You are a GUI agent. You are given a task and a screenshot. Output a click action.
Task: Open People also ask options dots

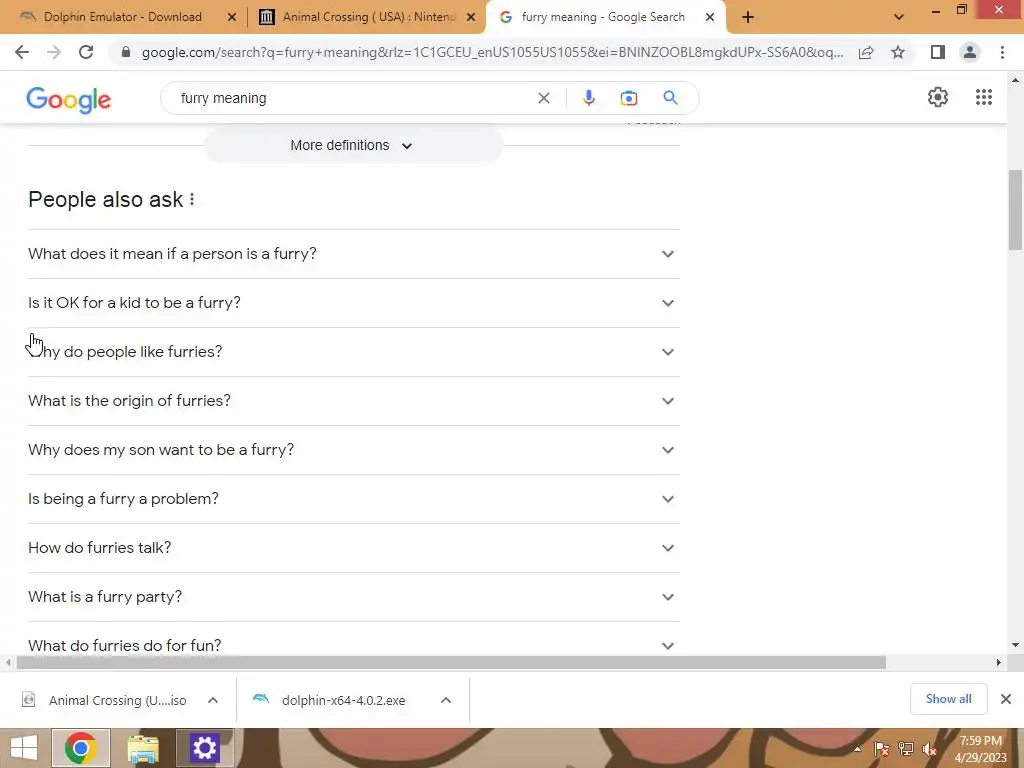[x=192, y=199]
